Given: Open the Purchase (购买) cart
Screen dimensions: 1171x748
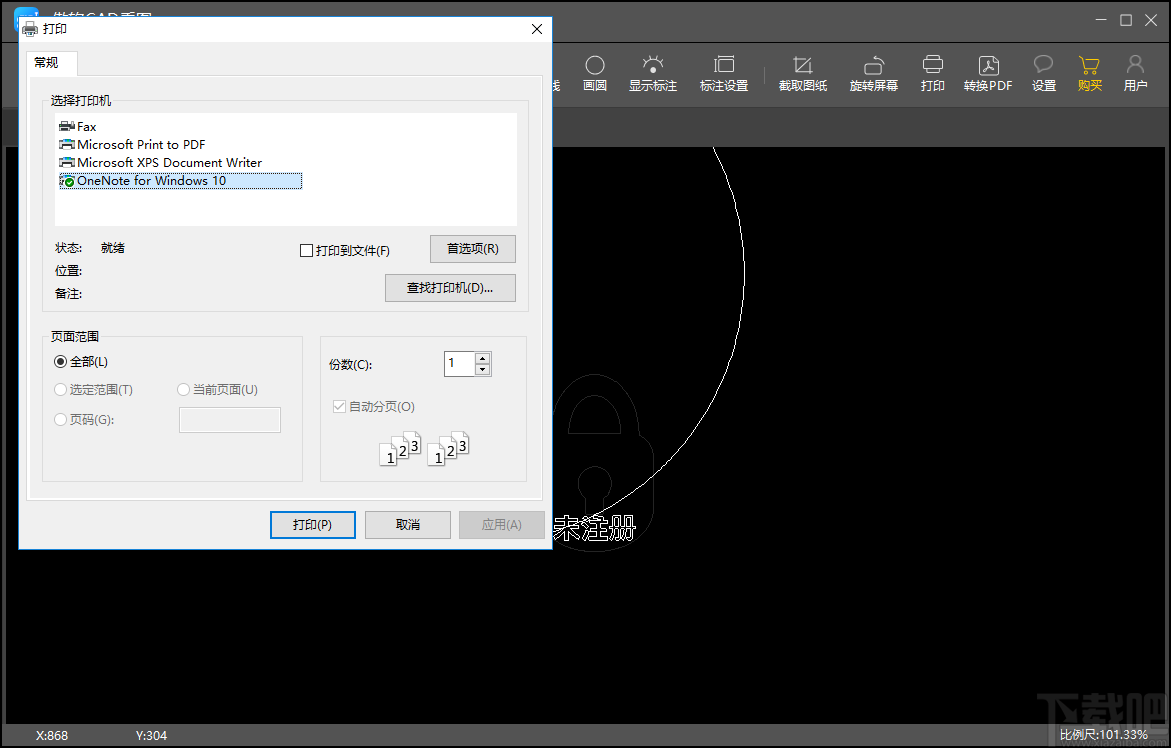Looking at the screenshot, I should pos(1090,74).
